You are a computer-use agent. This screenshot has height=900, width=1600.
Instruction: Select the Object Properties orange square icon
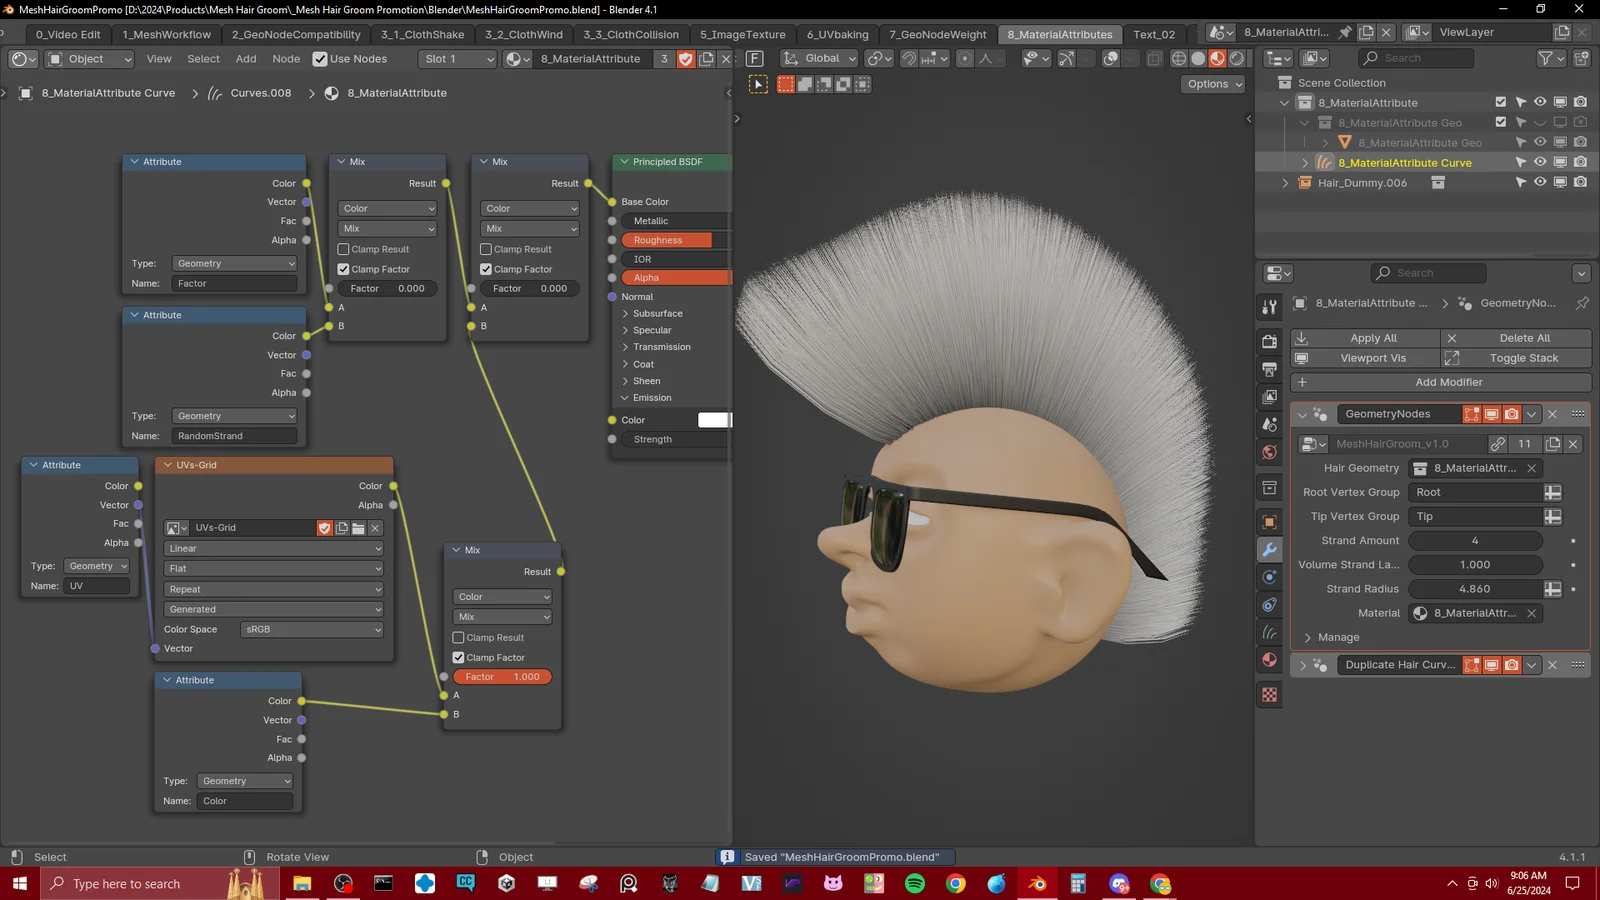coord(1270,522)
